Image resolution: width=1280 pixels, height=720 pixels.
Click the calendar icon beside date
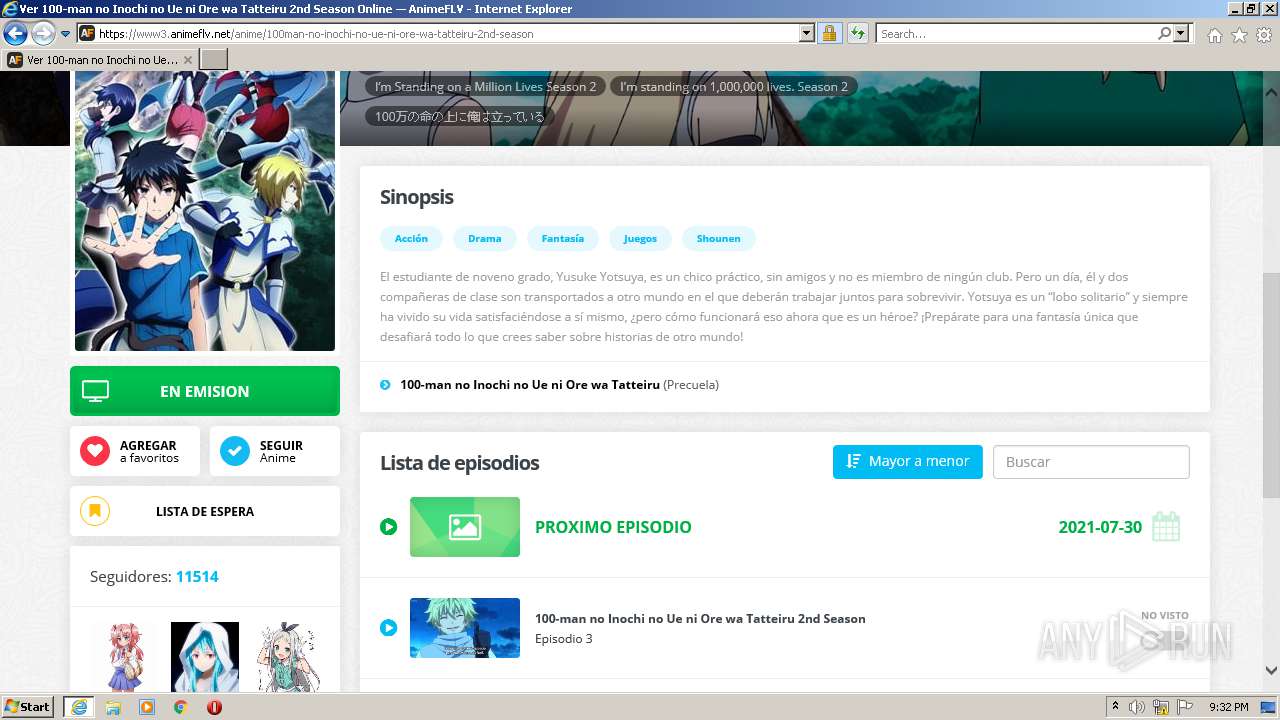(x=1166, y=526)
